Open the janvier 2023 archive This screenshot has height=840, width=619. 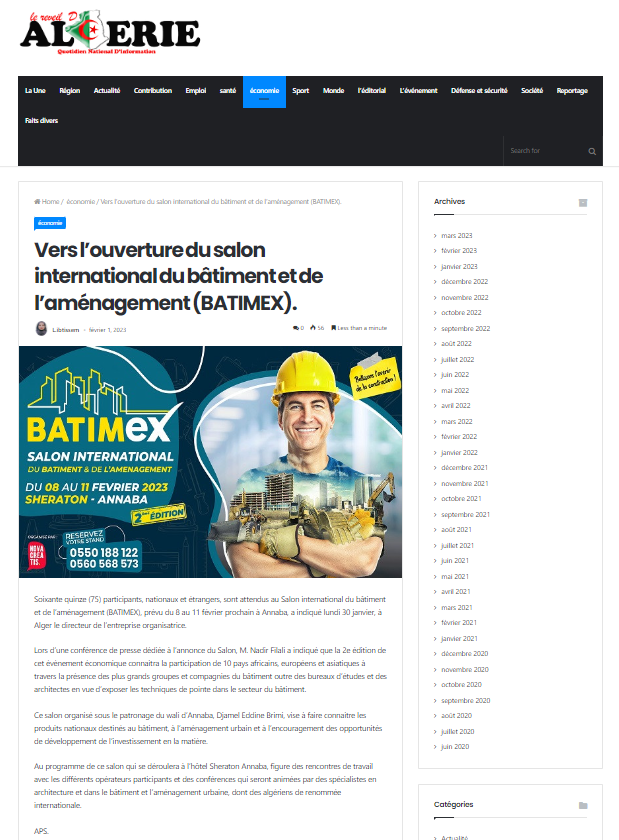point(459,267)
